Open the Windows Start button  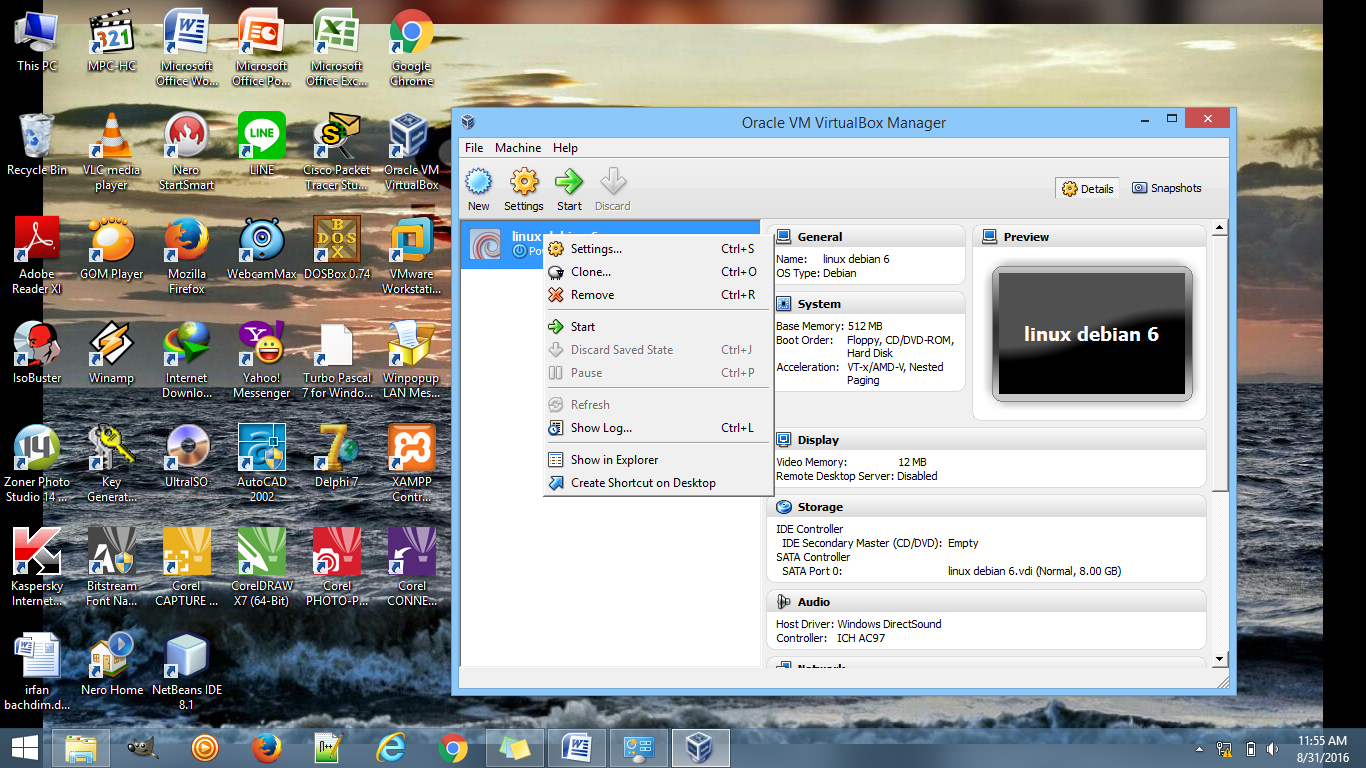point(24,748)
